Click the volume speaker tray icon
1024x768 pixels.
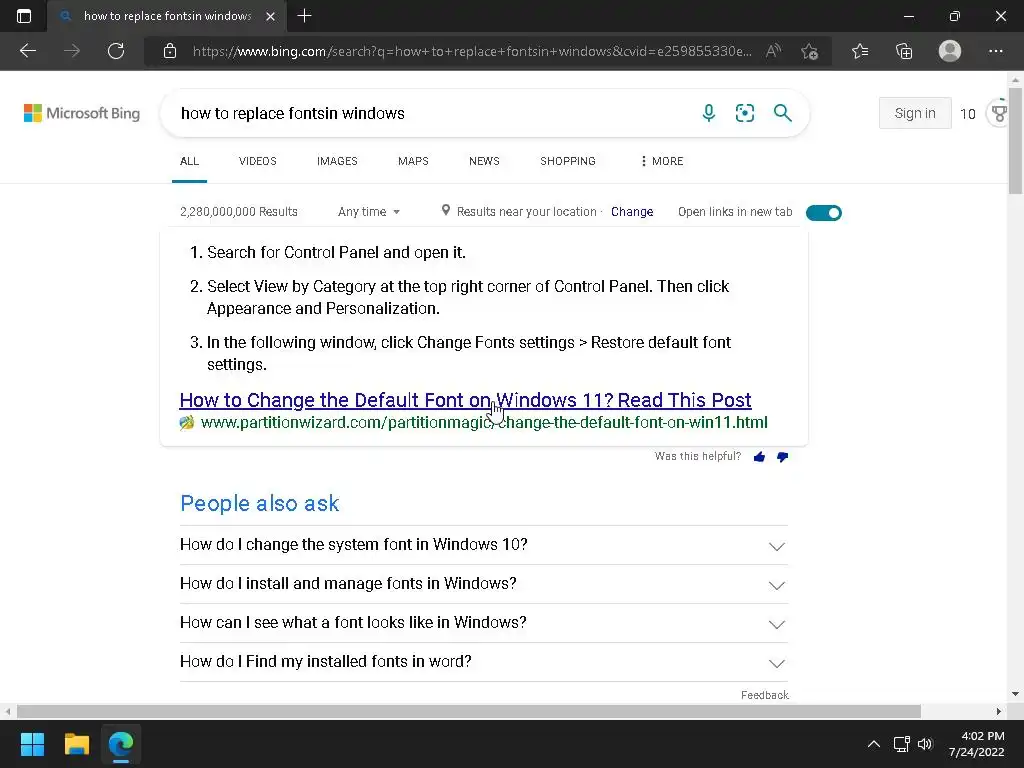[x=925, y=744]
